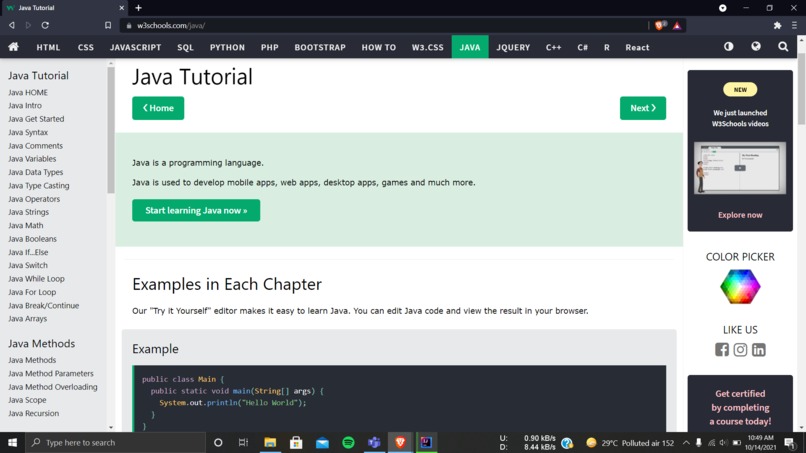
Task: Open the browser hamburger menu
Action: [x=794, y=25]
